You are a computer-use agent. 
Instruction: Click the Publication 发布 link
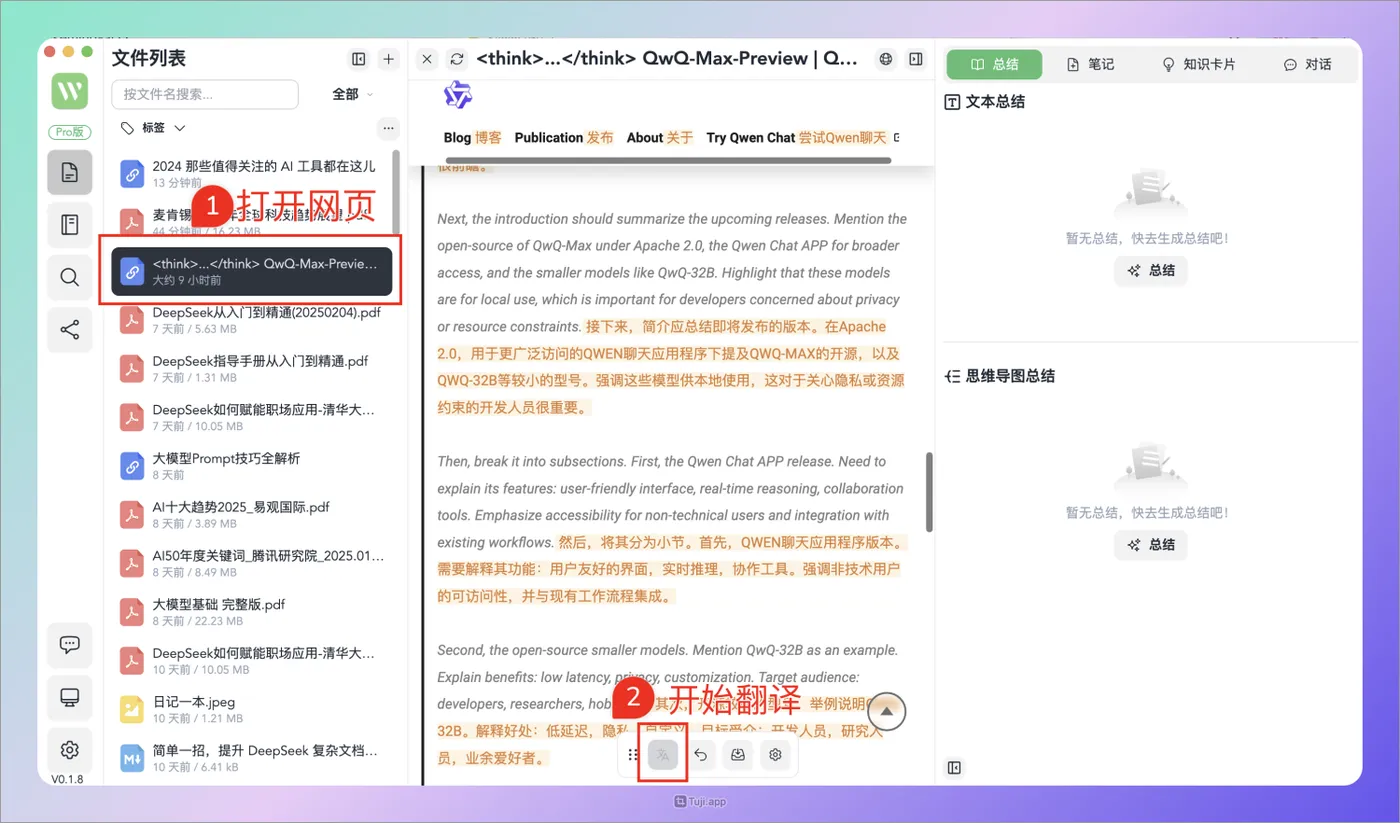(x=564, y=138)
